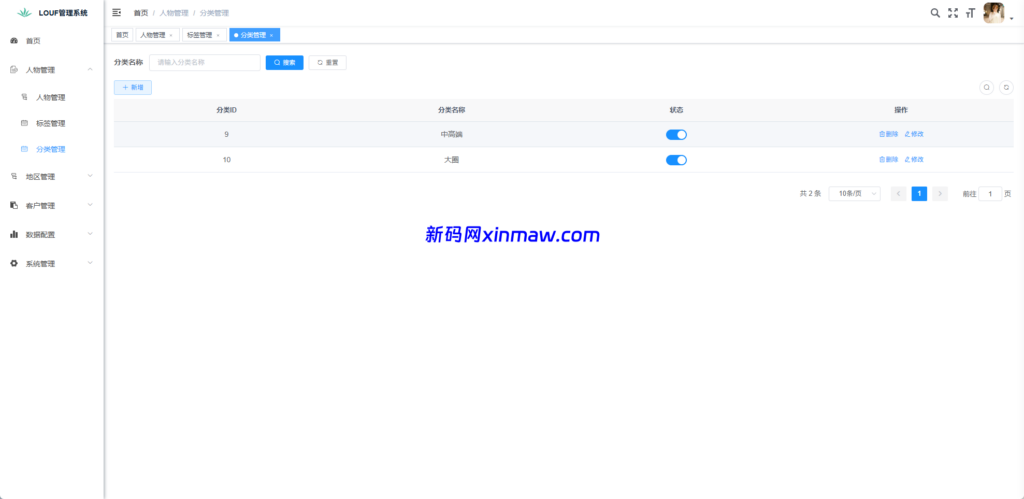This screenshot has height=499, width=1024.
Task: Refresh the table via round refresh icon
Action: click(1006, 87)
